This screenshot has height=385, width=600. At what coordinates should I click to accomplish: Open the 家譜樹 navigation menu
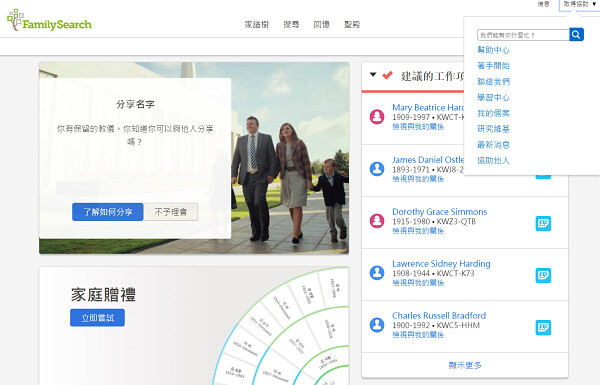point(257,24)
